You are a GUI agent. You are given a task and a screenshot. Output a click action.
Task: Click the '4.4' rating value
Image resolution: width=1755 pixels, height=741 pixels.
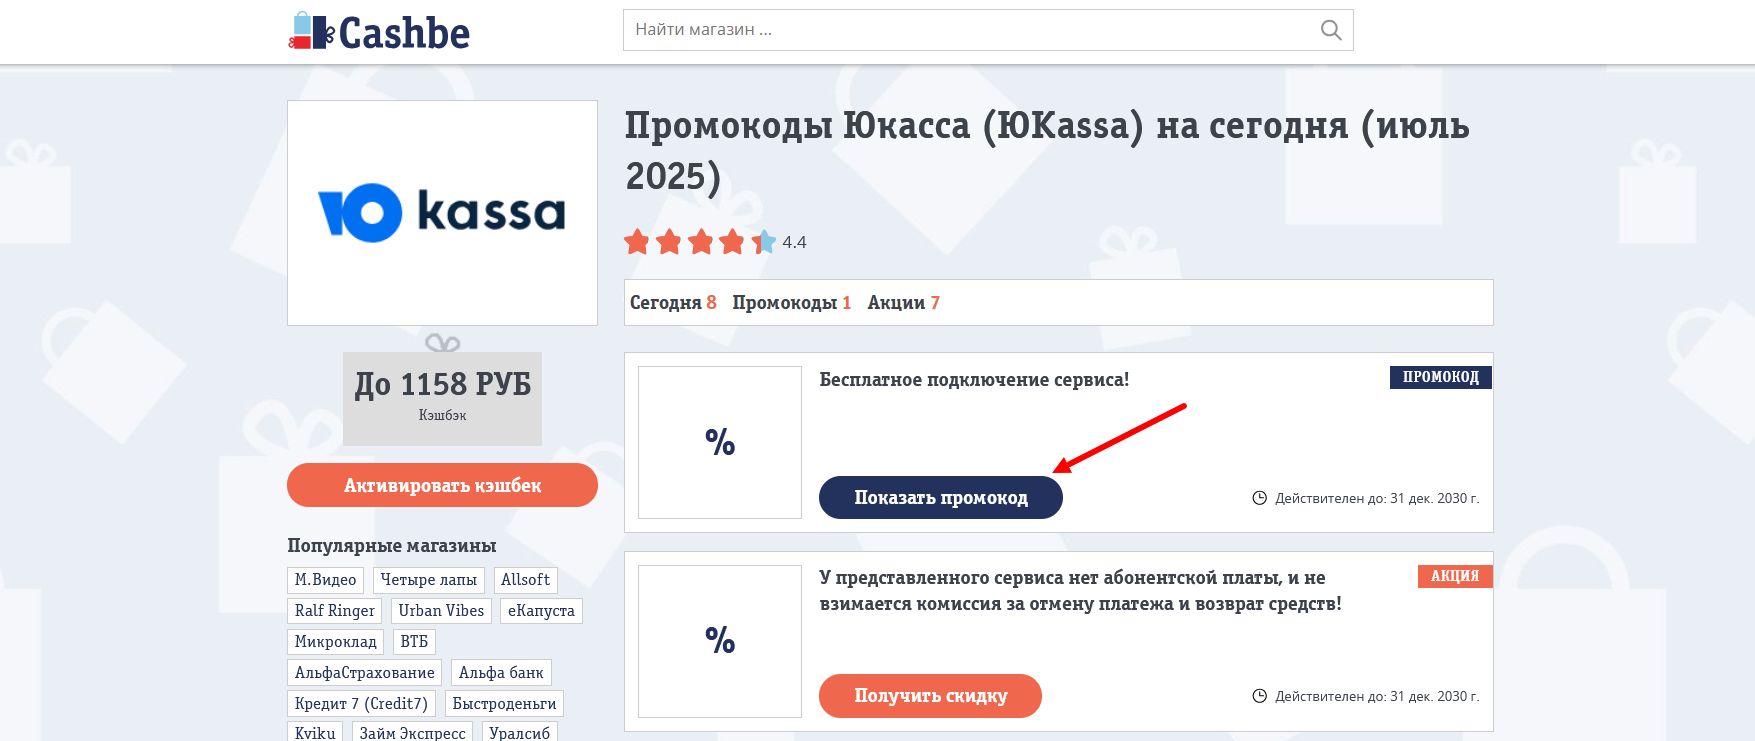click(794, 242)
